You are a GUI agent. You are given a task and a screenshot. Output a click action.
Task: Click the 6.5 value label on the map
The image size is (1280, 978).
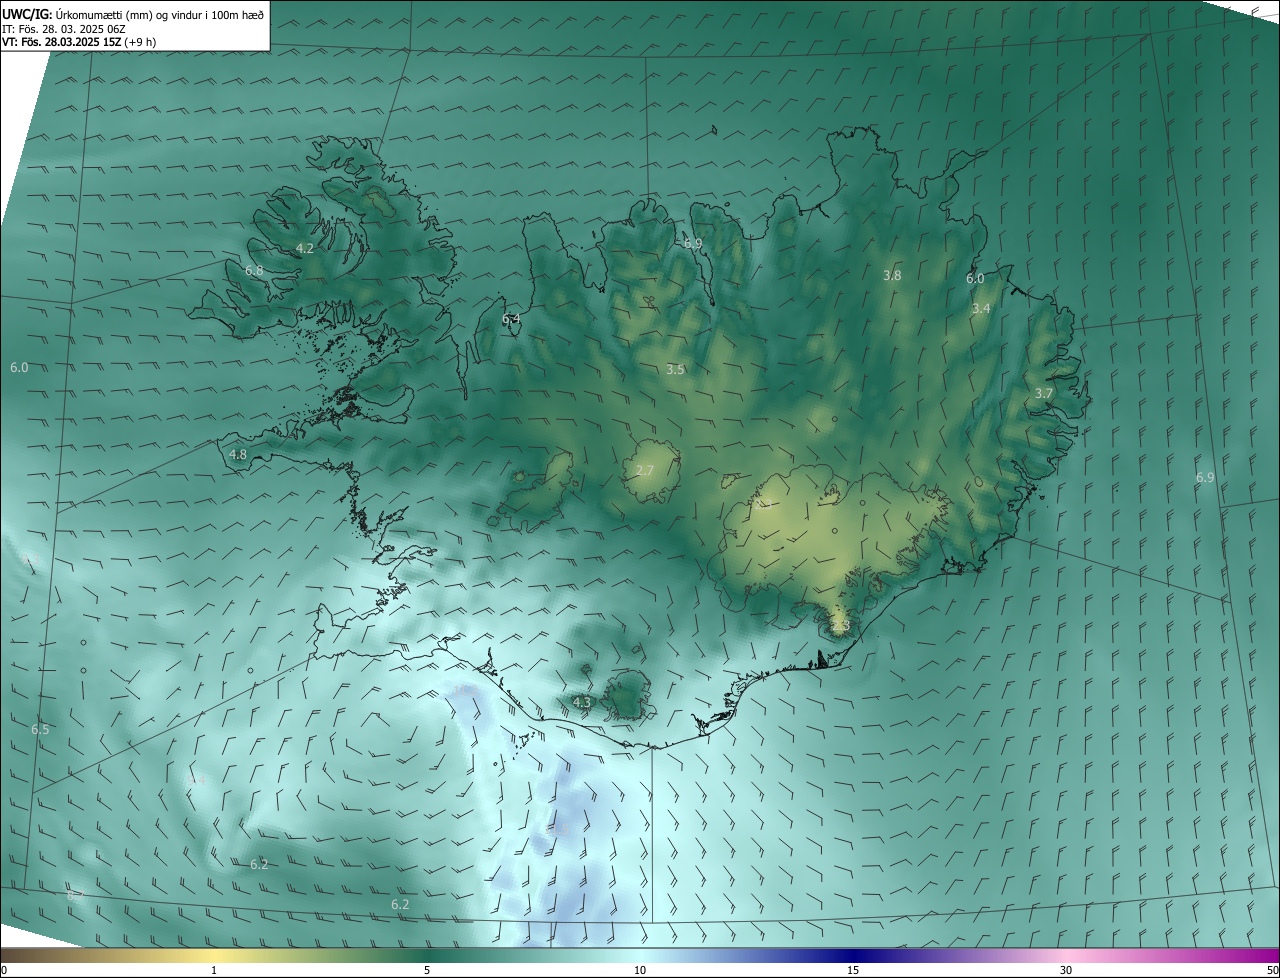click(x=40, y=730)
